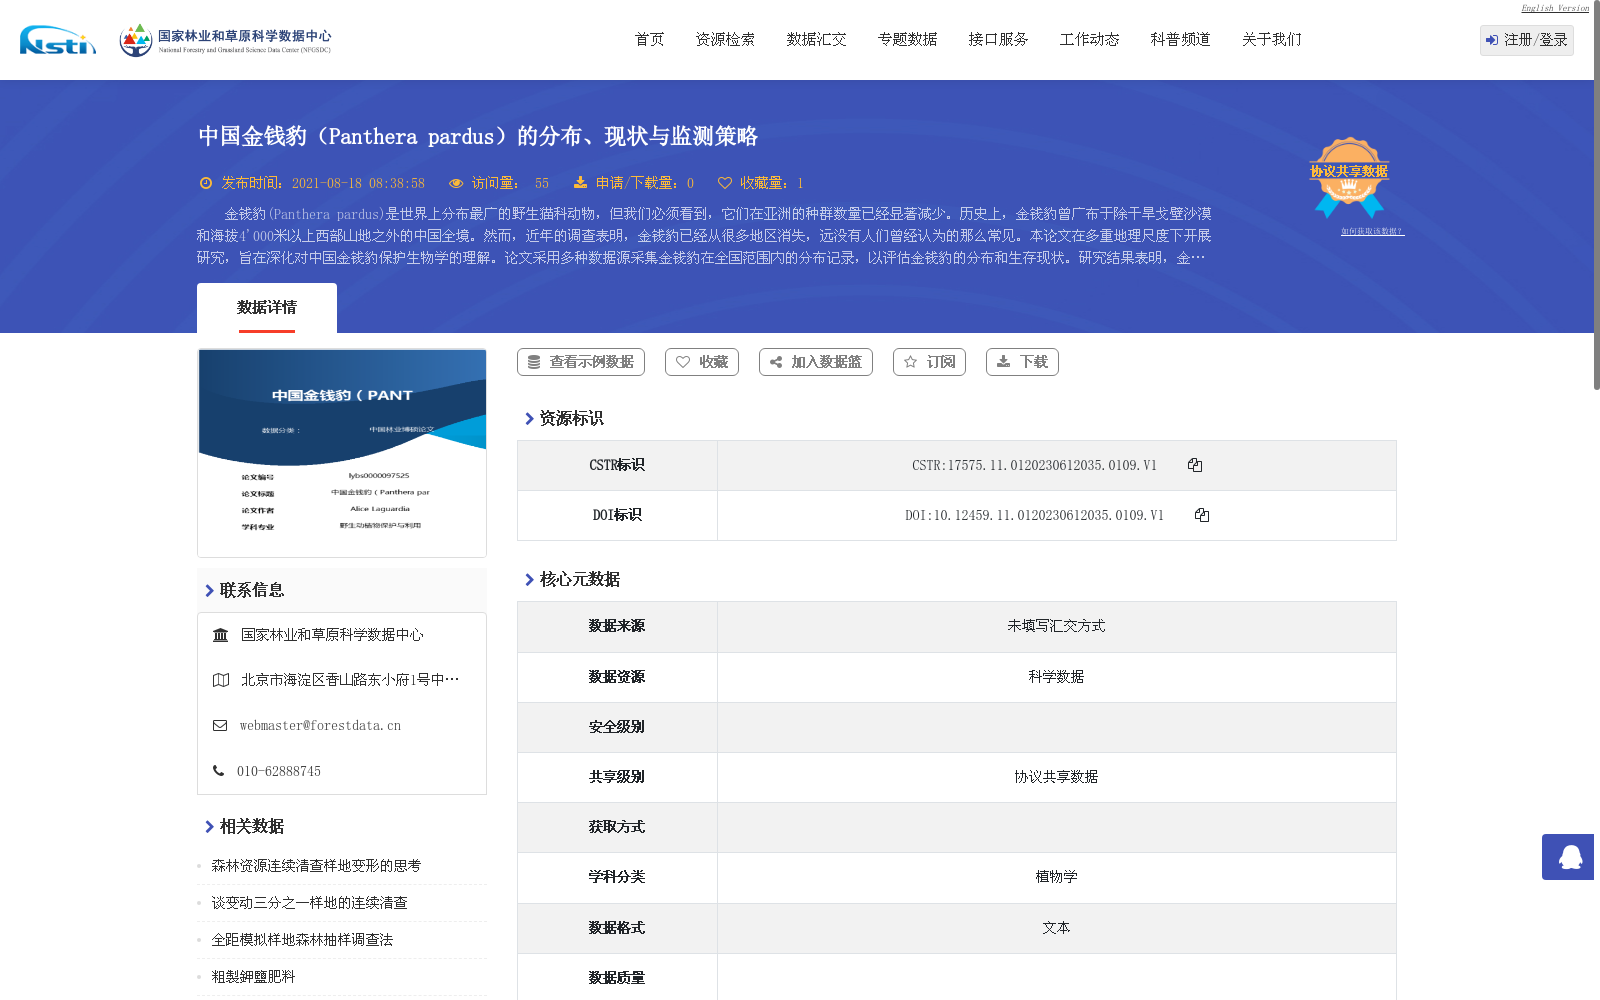Switch to the 数据详情 tab

click(267, 307)
